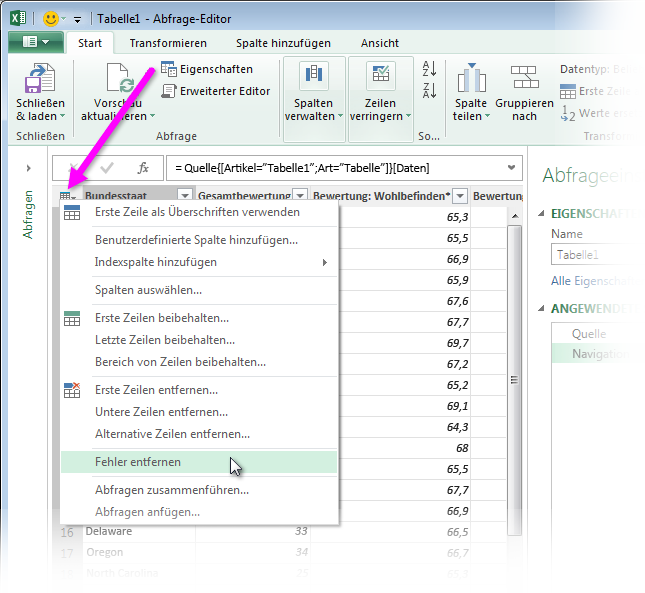Click the value 68 in Wohlbefinden column
645x593 pixels.
pos(462,448)
